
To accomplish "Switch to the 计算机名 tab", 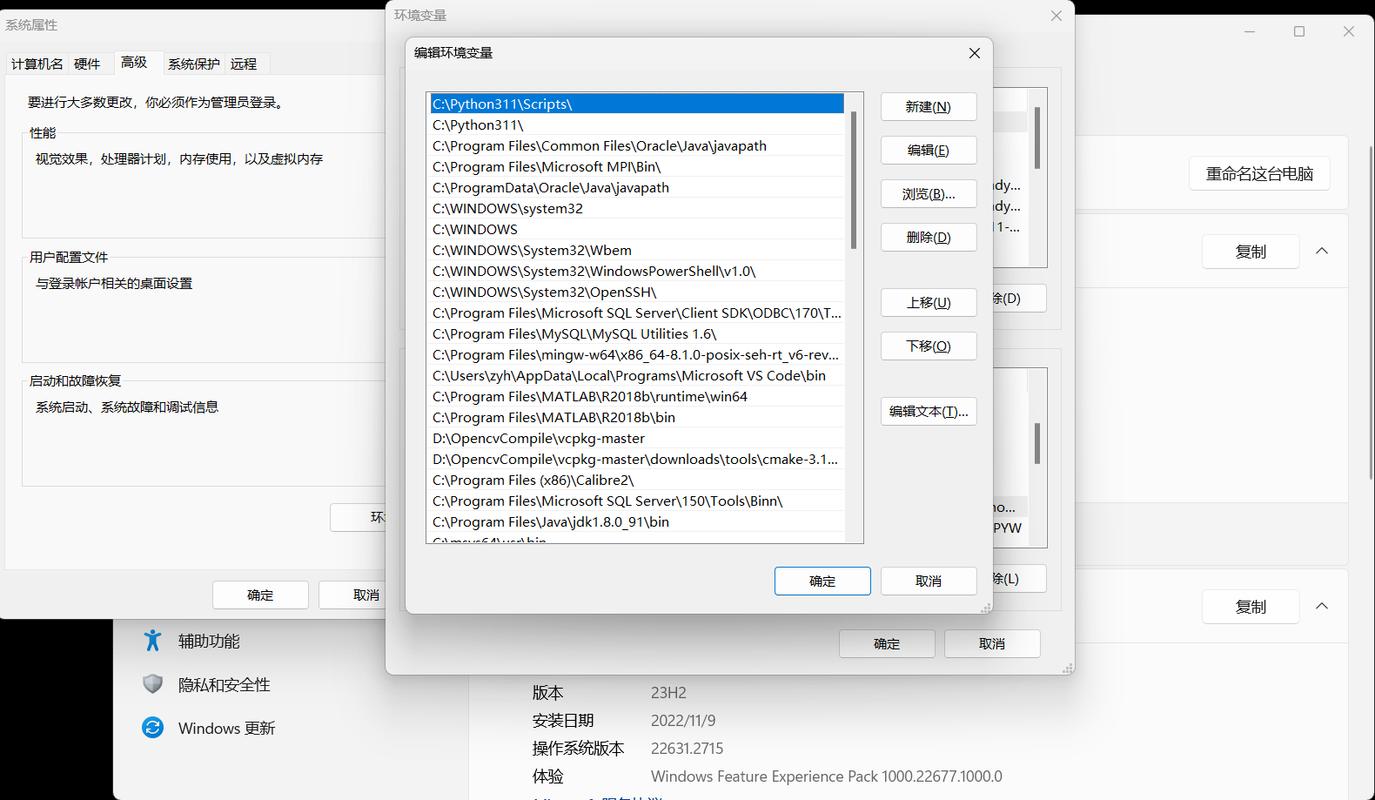I will tap(36, 63).
